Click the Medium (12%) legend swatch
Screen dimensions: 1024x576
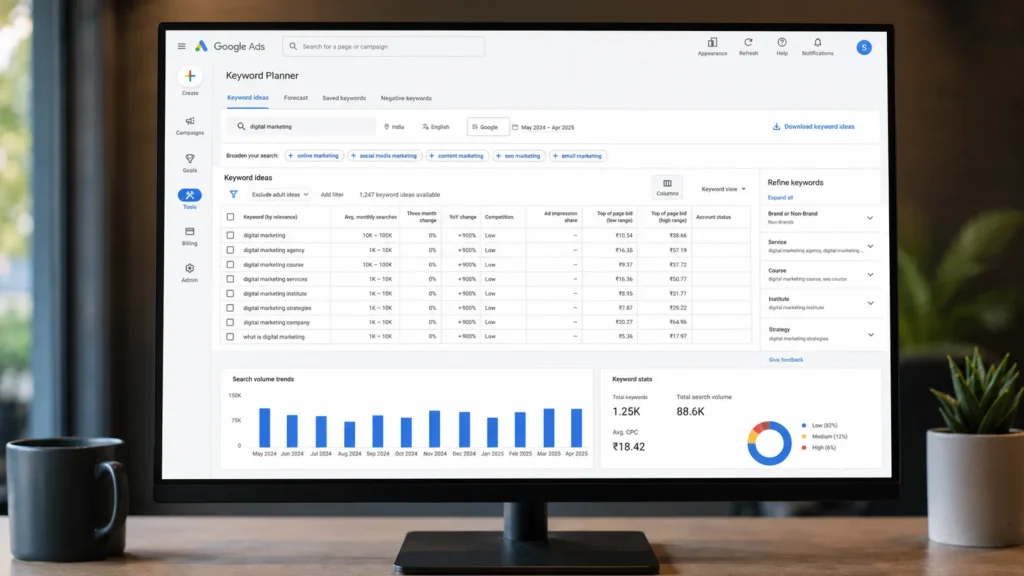(803, 437)
